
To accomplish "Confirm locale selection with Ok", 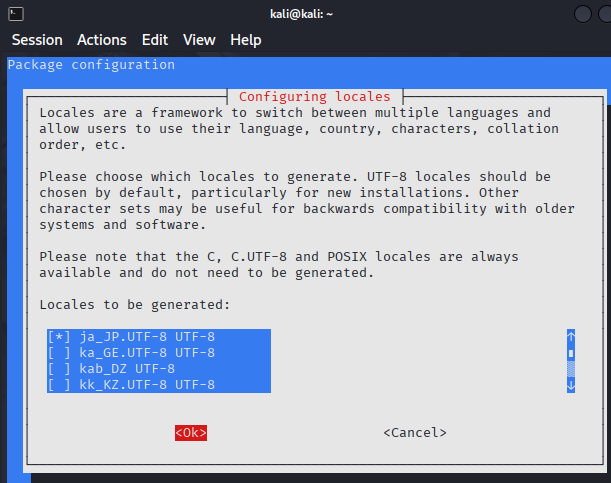I will pos(190,433).
